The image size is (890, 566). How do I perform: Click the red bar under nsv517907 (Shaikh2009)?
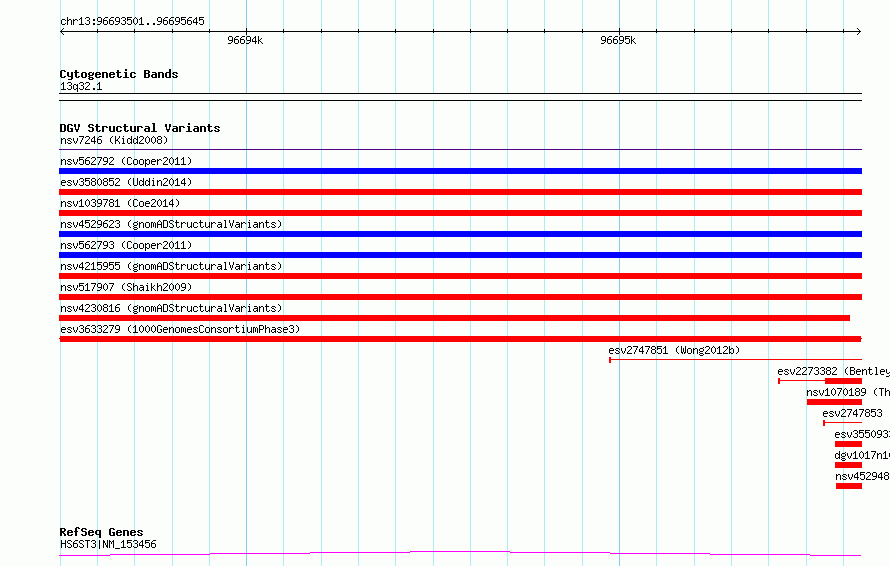point(460,297)
